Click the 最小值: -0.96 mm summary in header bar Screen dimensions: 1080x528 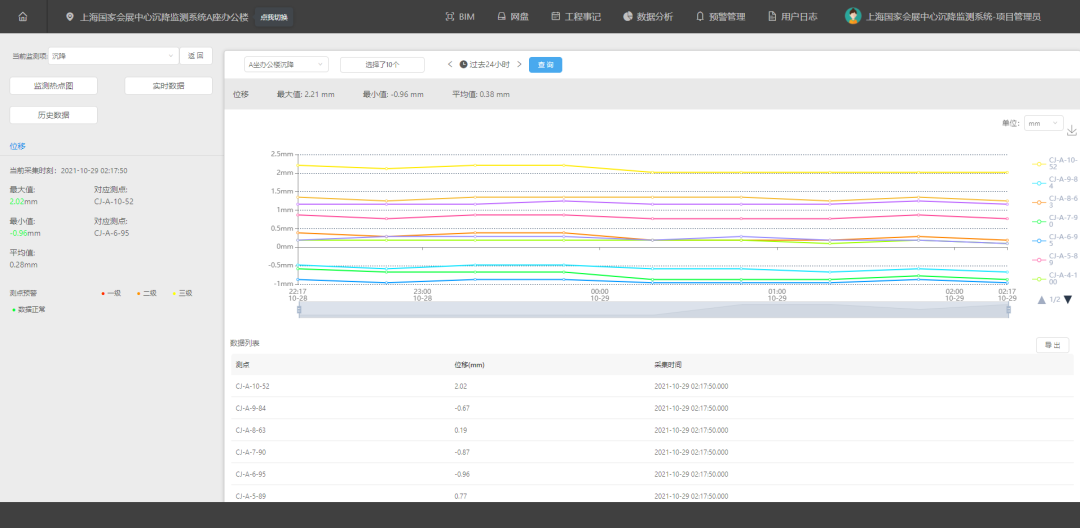click(393, 94)
